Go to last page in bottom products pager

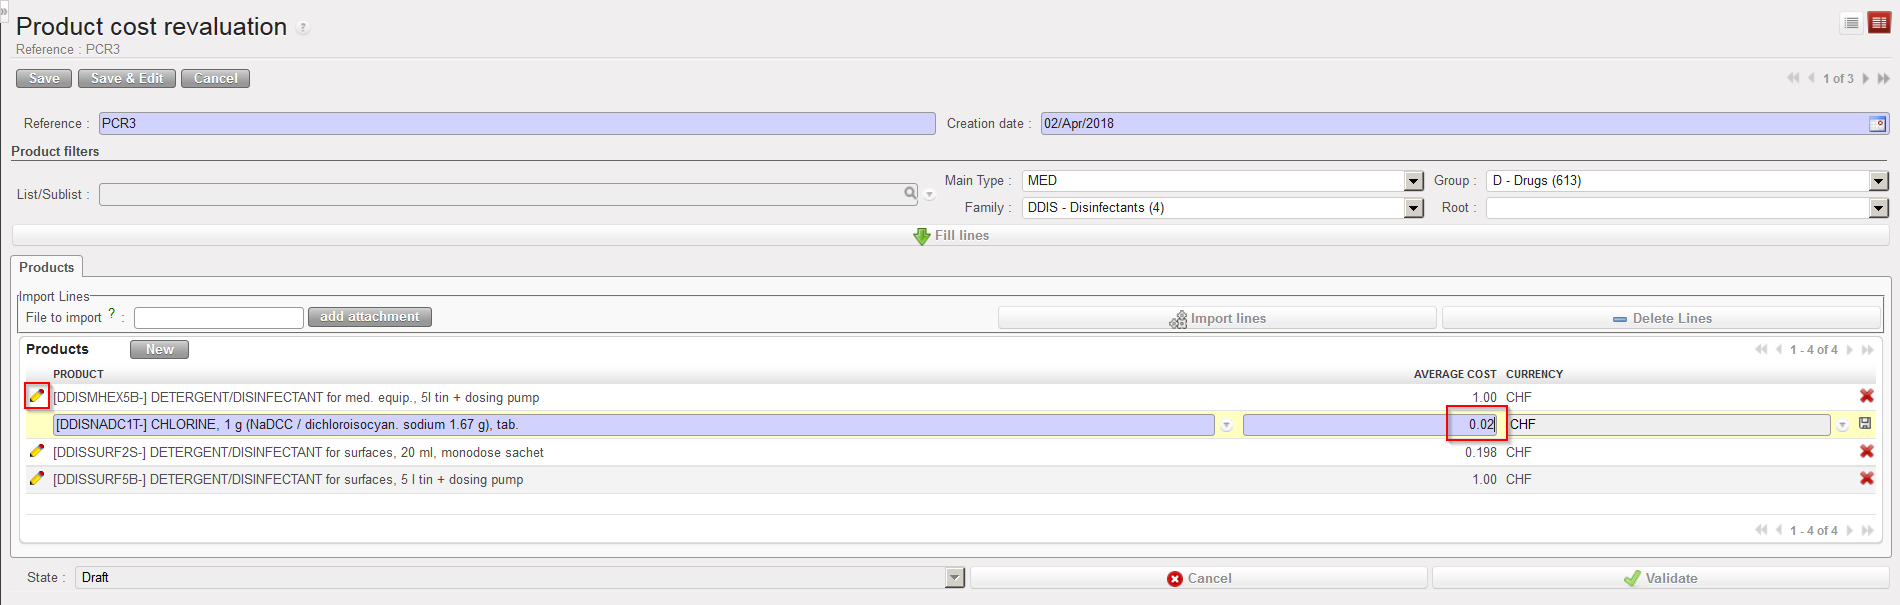point(1867,530)
